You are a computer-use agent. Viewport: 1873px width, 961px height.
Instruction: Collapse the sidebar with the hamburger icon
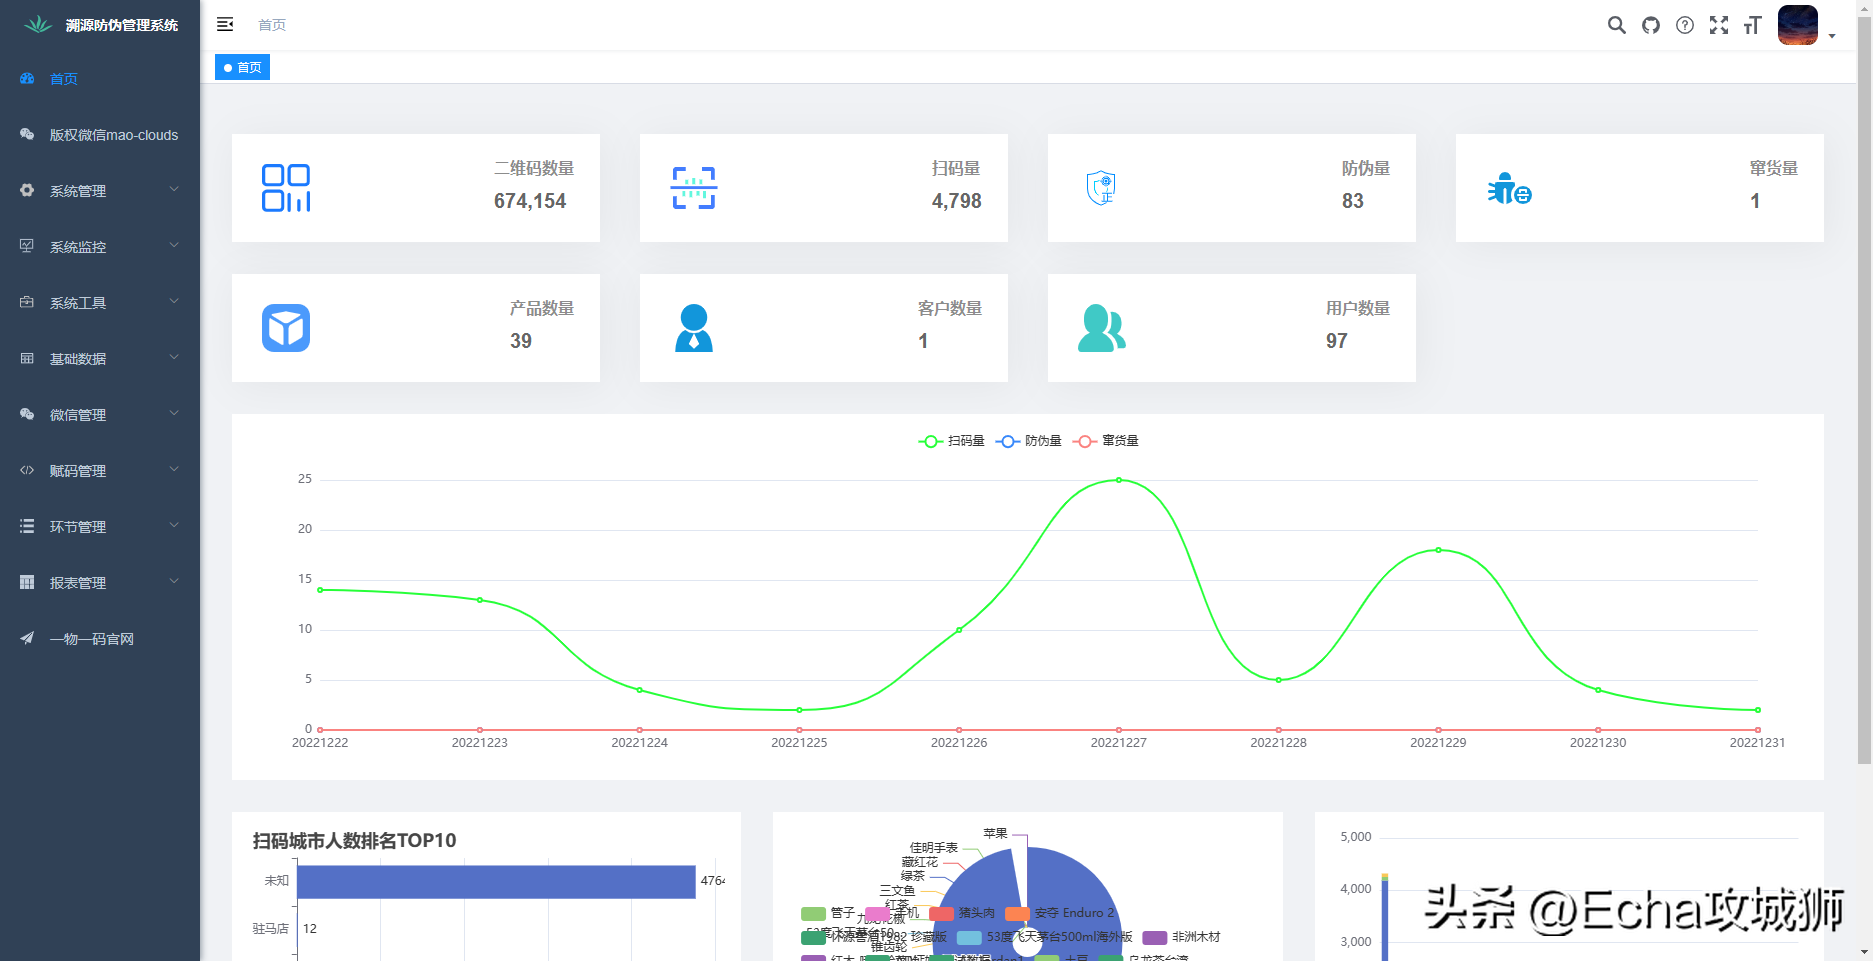click(x=225, y=24)
